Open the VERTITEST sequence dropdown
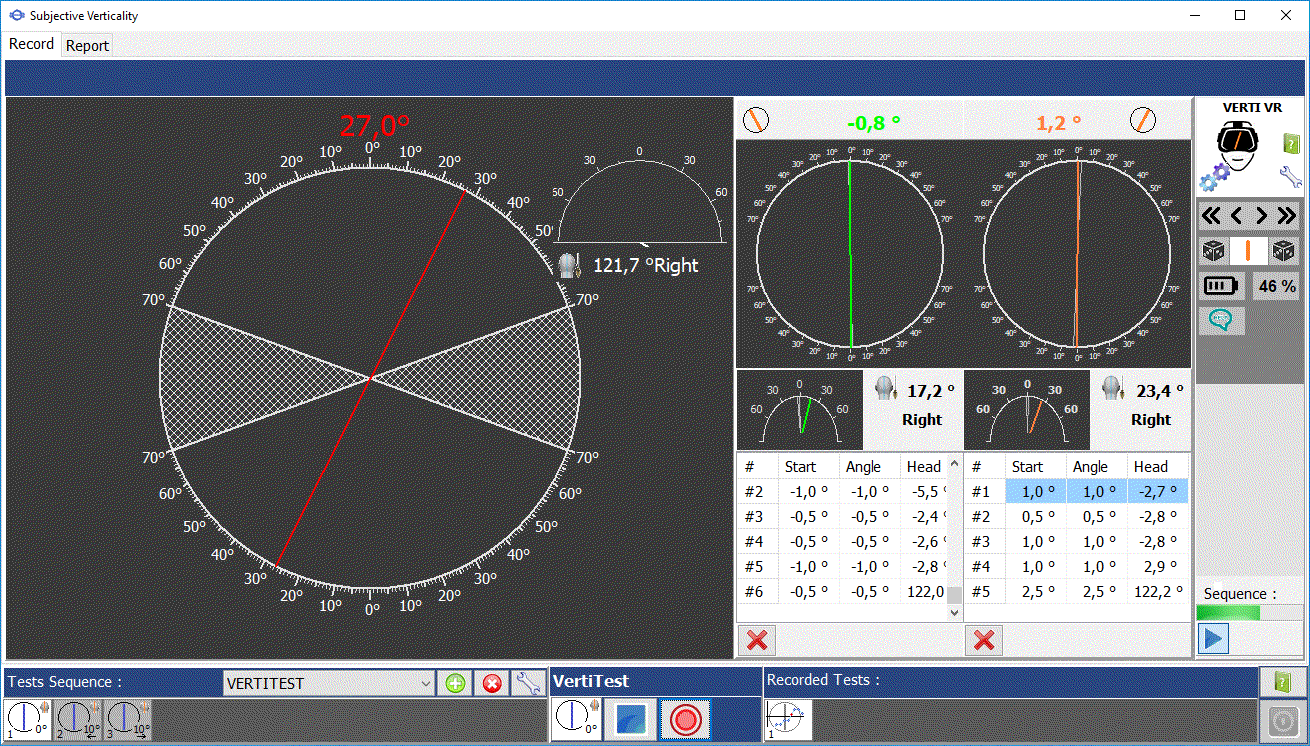This screenshot has width=1310, height=746. click(x=329, y=683)
